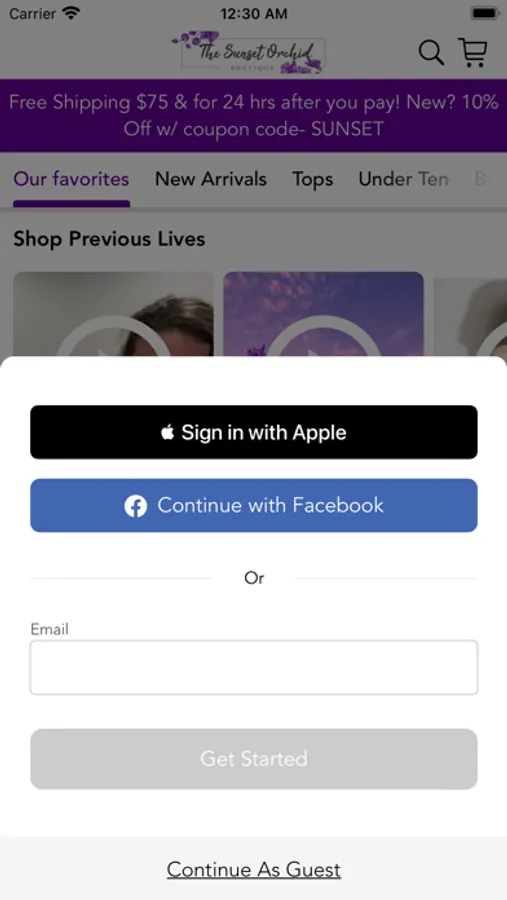Play the first previous live video
This screenshot has height=900, width=507.
pos(114,314)
